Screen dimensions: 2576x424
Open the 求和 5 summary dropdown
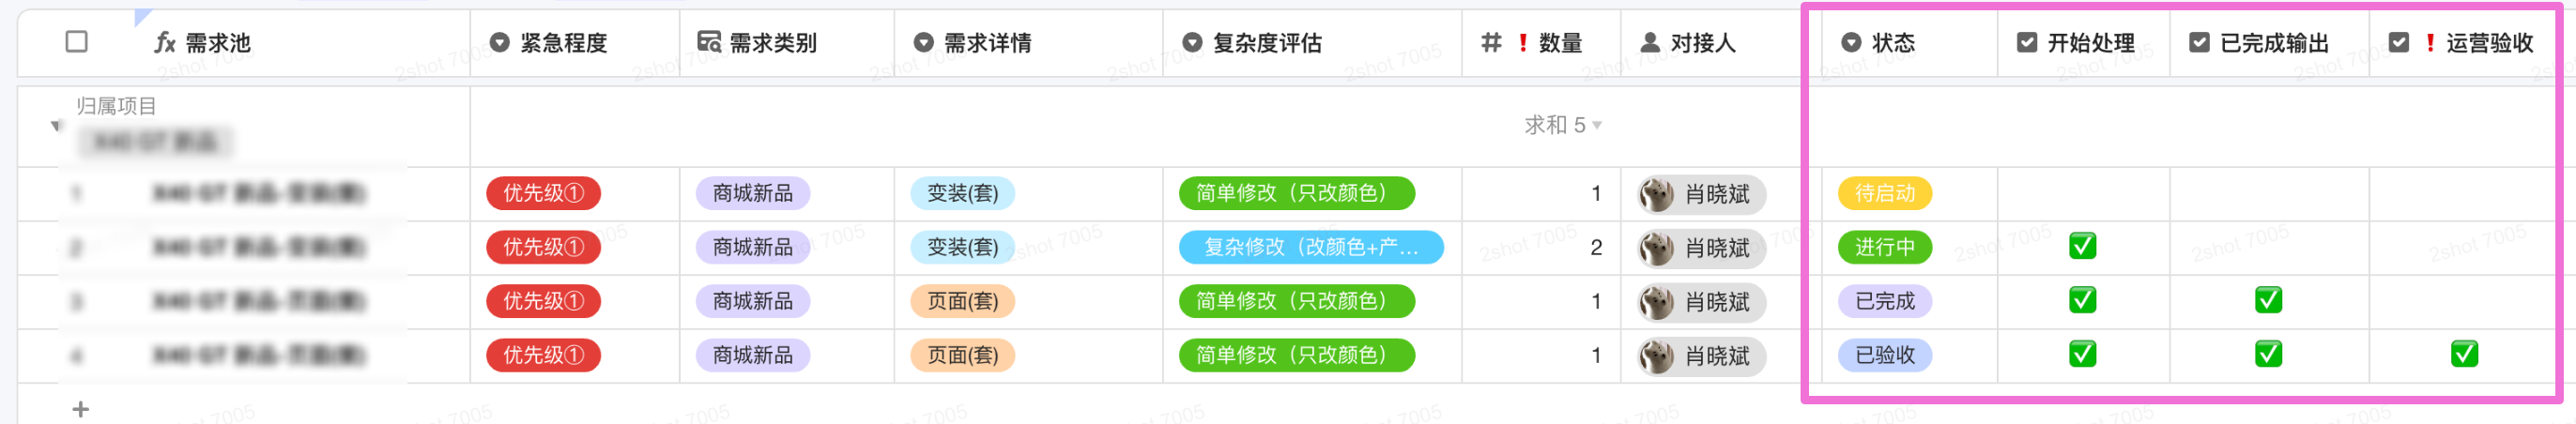(1563, 125)
